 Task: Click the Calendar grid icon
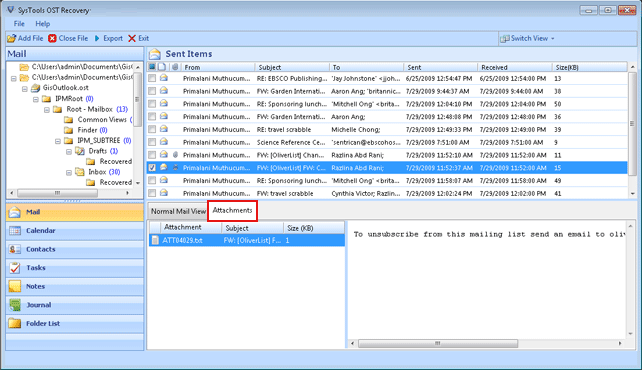click(15, 231)
